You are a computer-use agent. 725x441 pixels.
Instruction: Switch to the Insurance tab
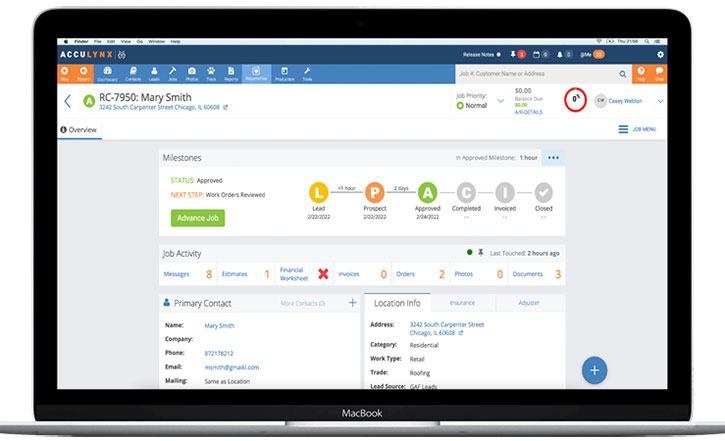pos(463,302)
